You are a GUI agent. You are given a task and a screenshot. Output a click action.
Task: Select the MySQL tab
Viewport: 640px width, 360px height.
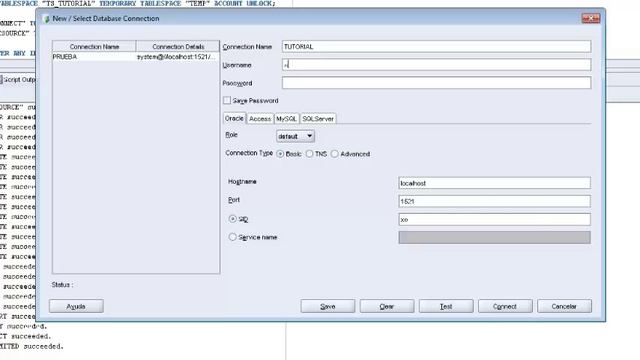(287, 119)
